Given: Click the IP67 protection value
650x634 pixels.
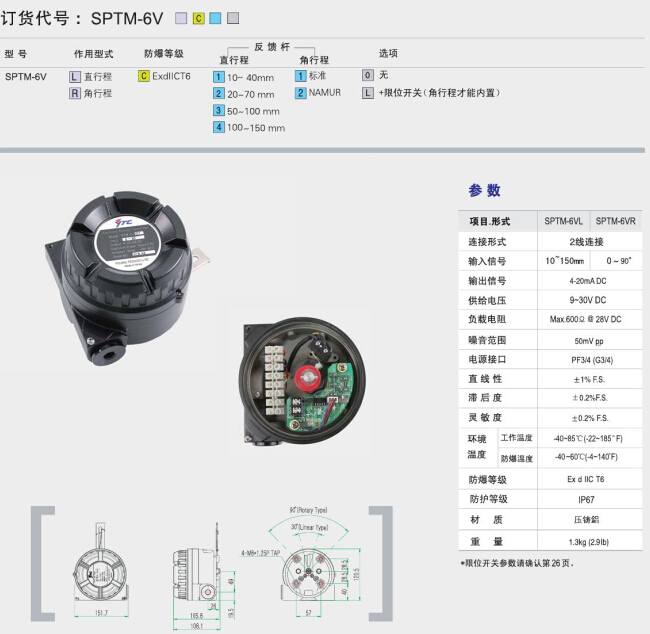Looking at the screenshot, I should 586,500.
